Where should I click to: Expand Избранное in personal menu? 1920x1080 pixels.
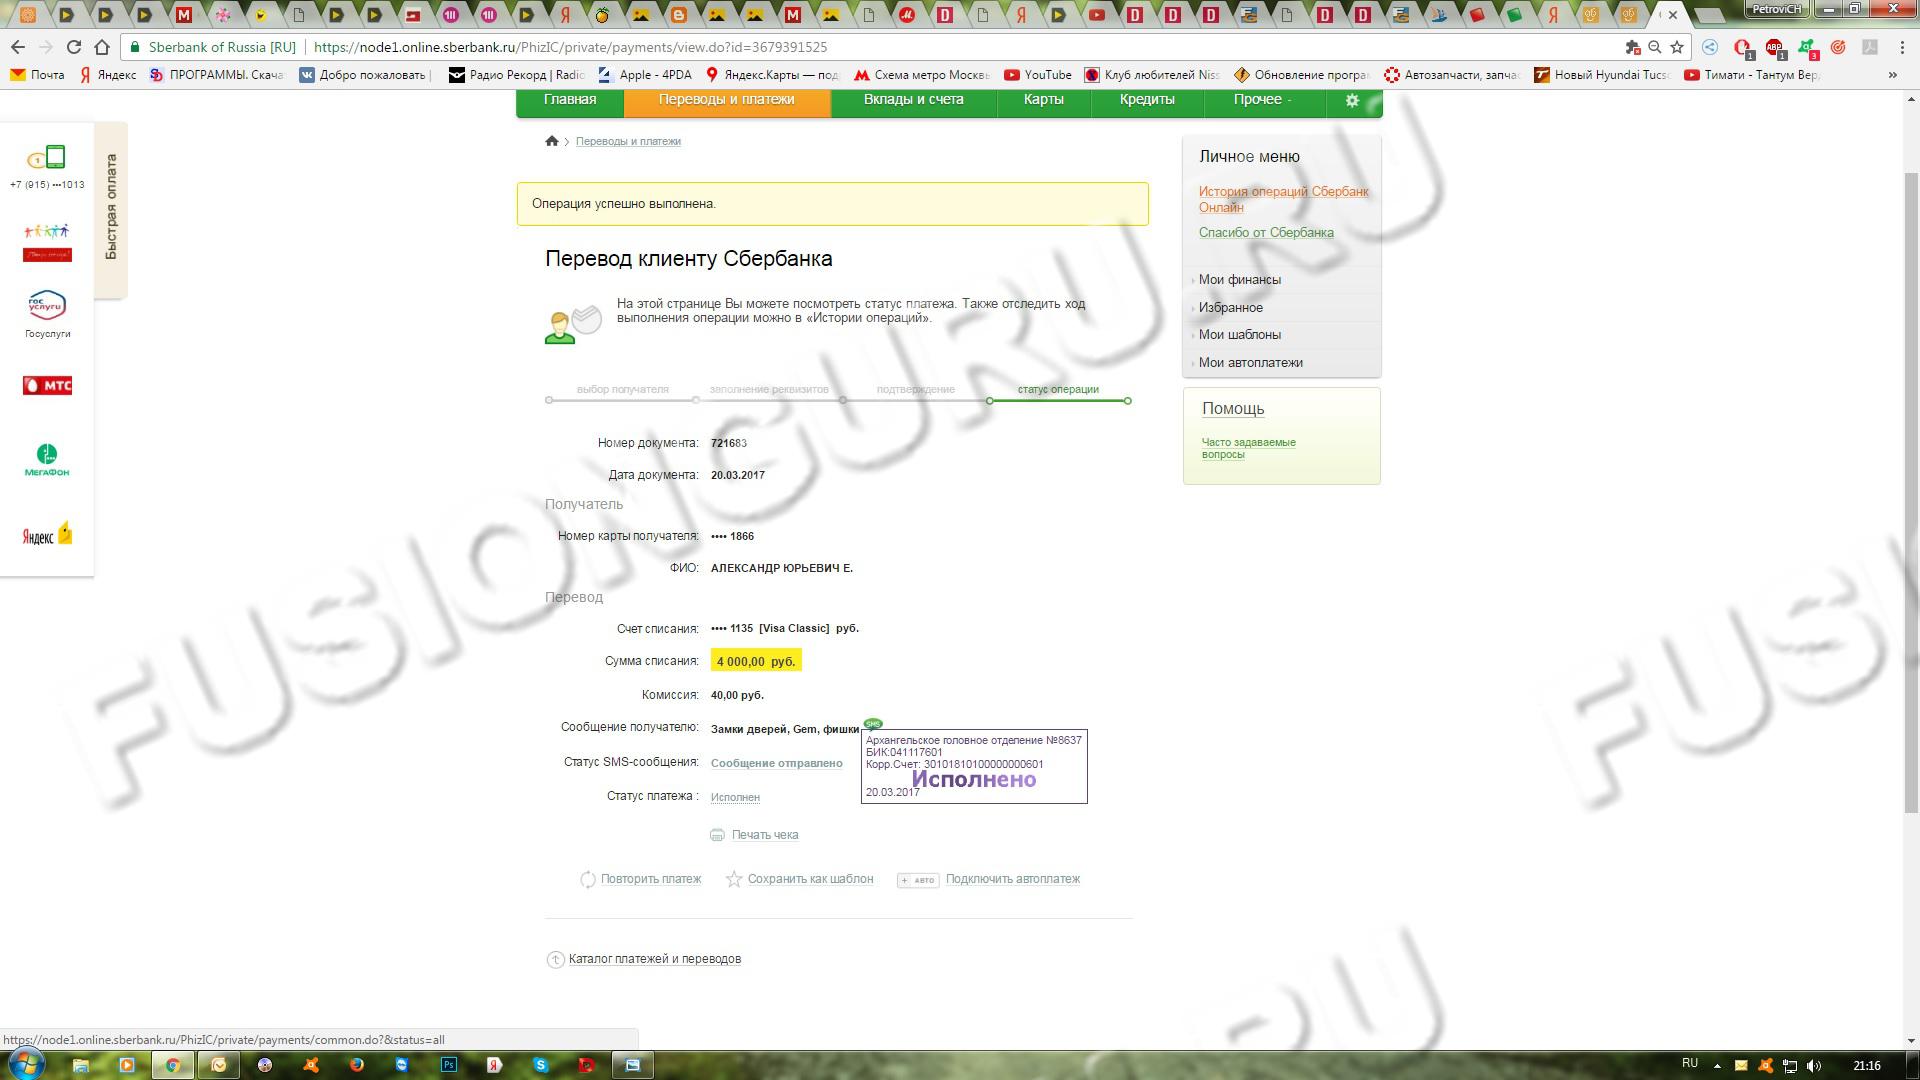1231,308
